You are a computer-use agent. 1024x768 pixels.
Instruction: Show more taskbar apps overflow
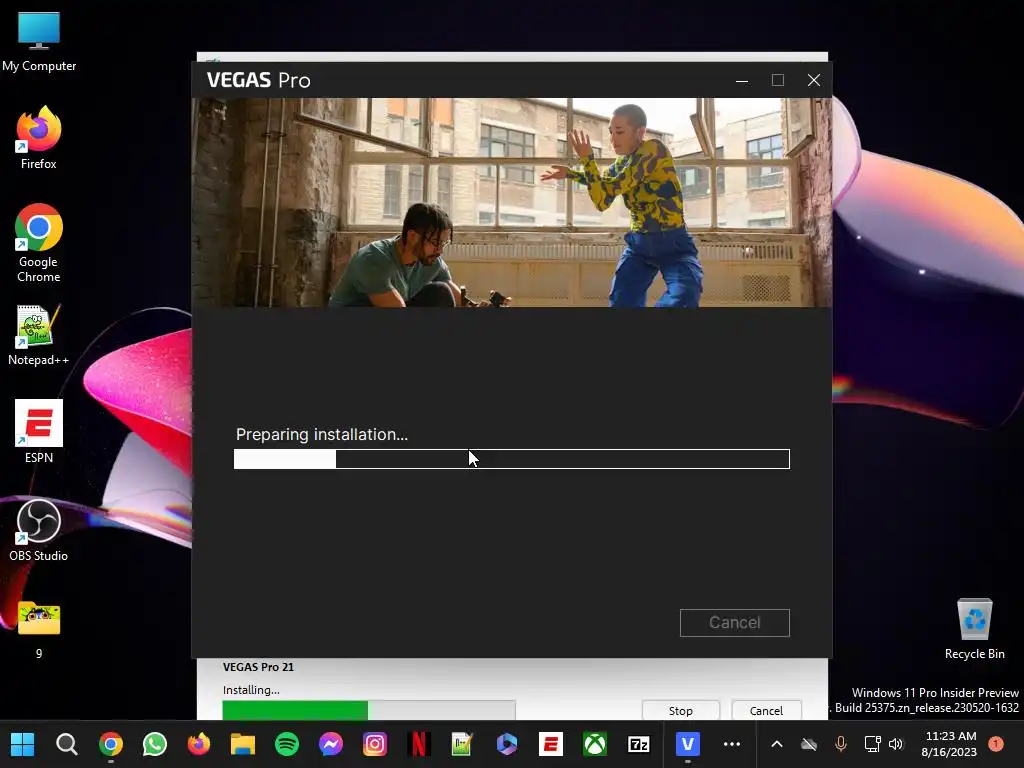tap(731, 744)
